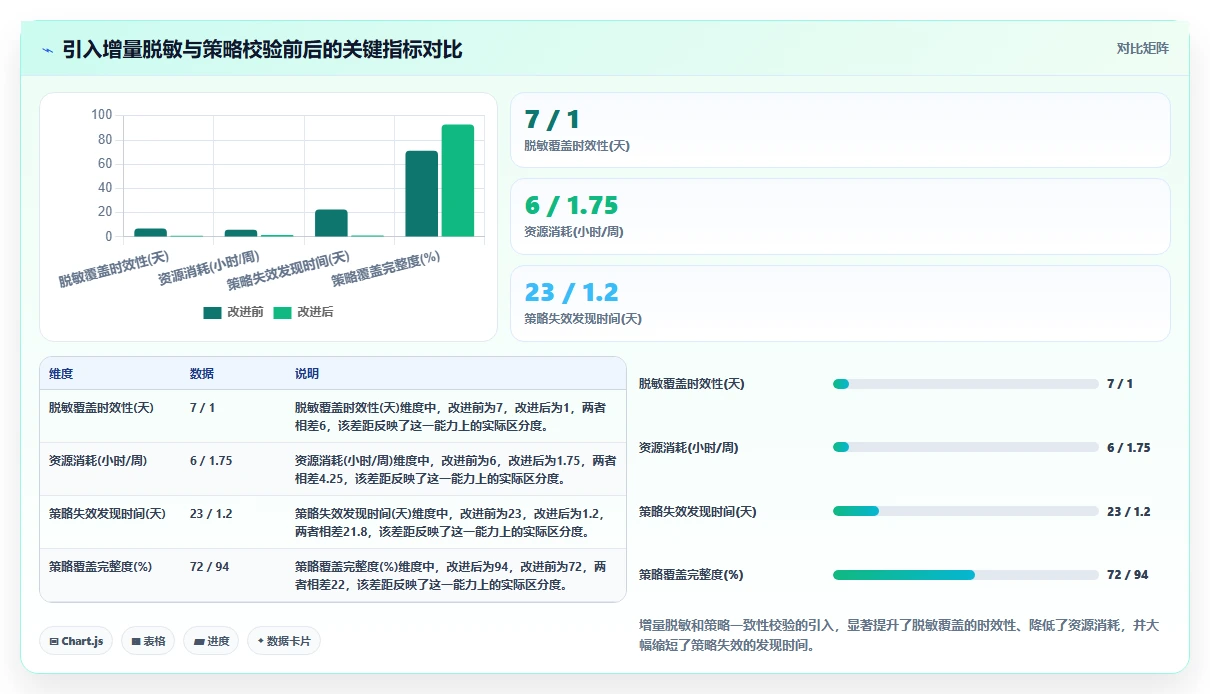Click the summary paragraph about 增量脱敏

click(900, 635)
